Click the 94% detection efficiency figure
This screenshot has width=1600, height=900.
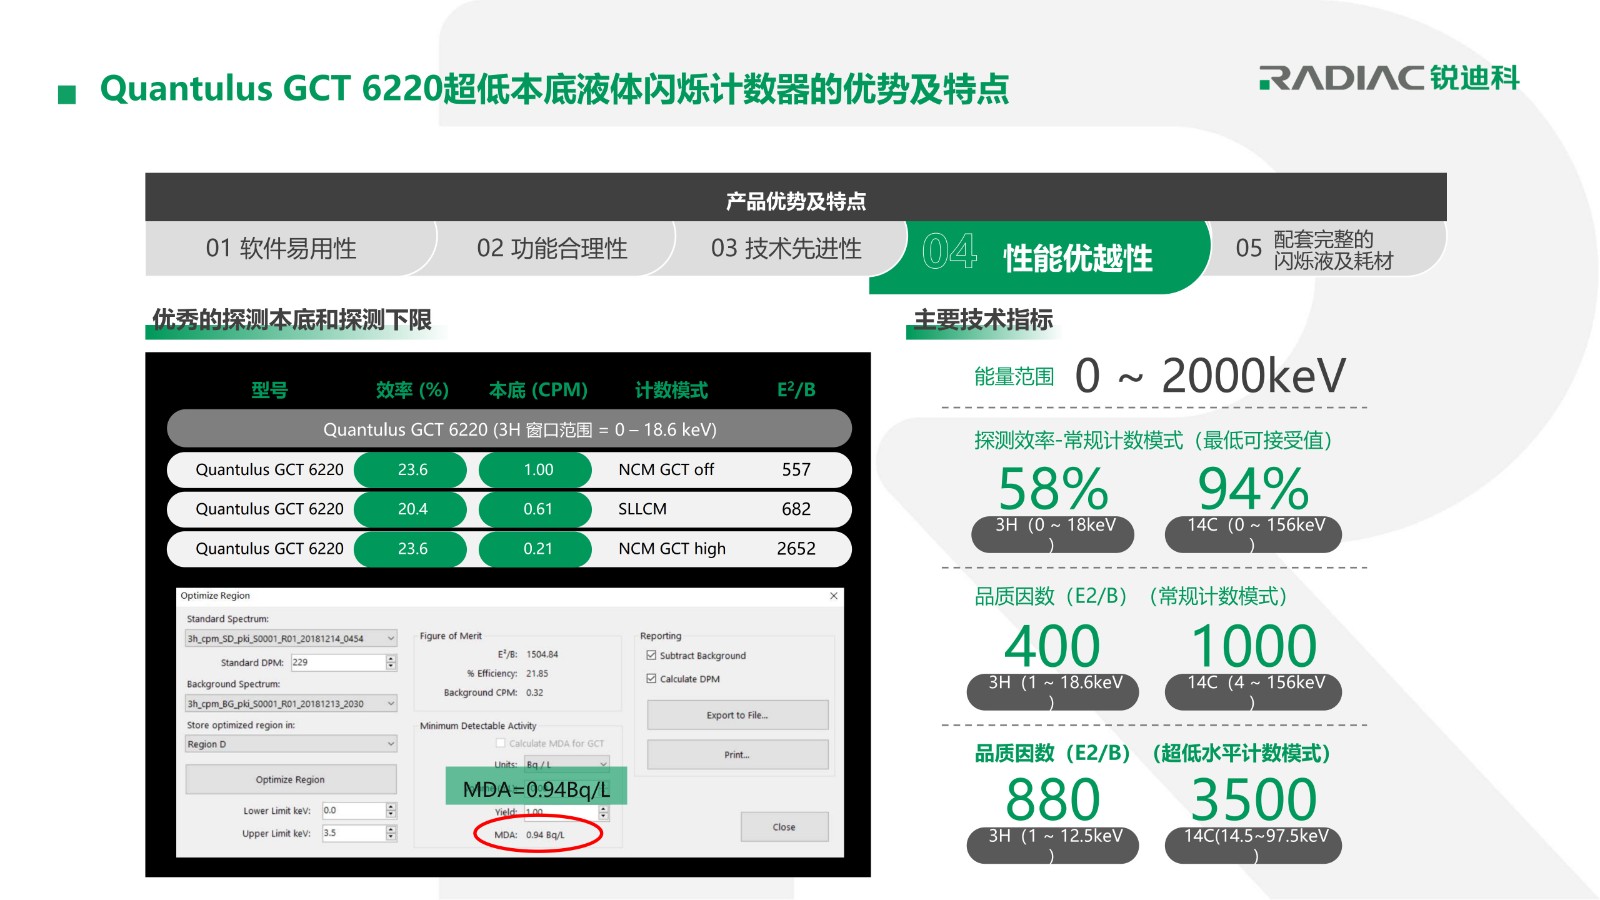(x=1253, y=490)
